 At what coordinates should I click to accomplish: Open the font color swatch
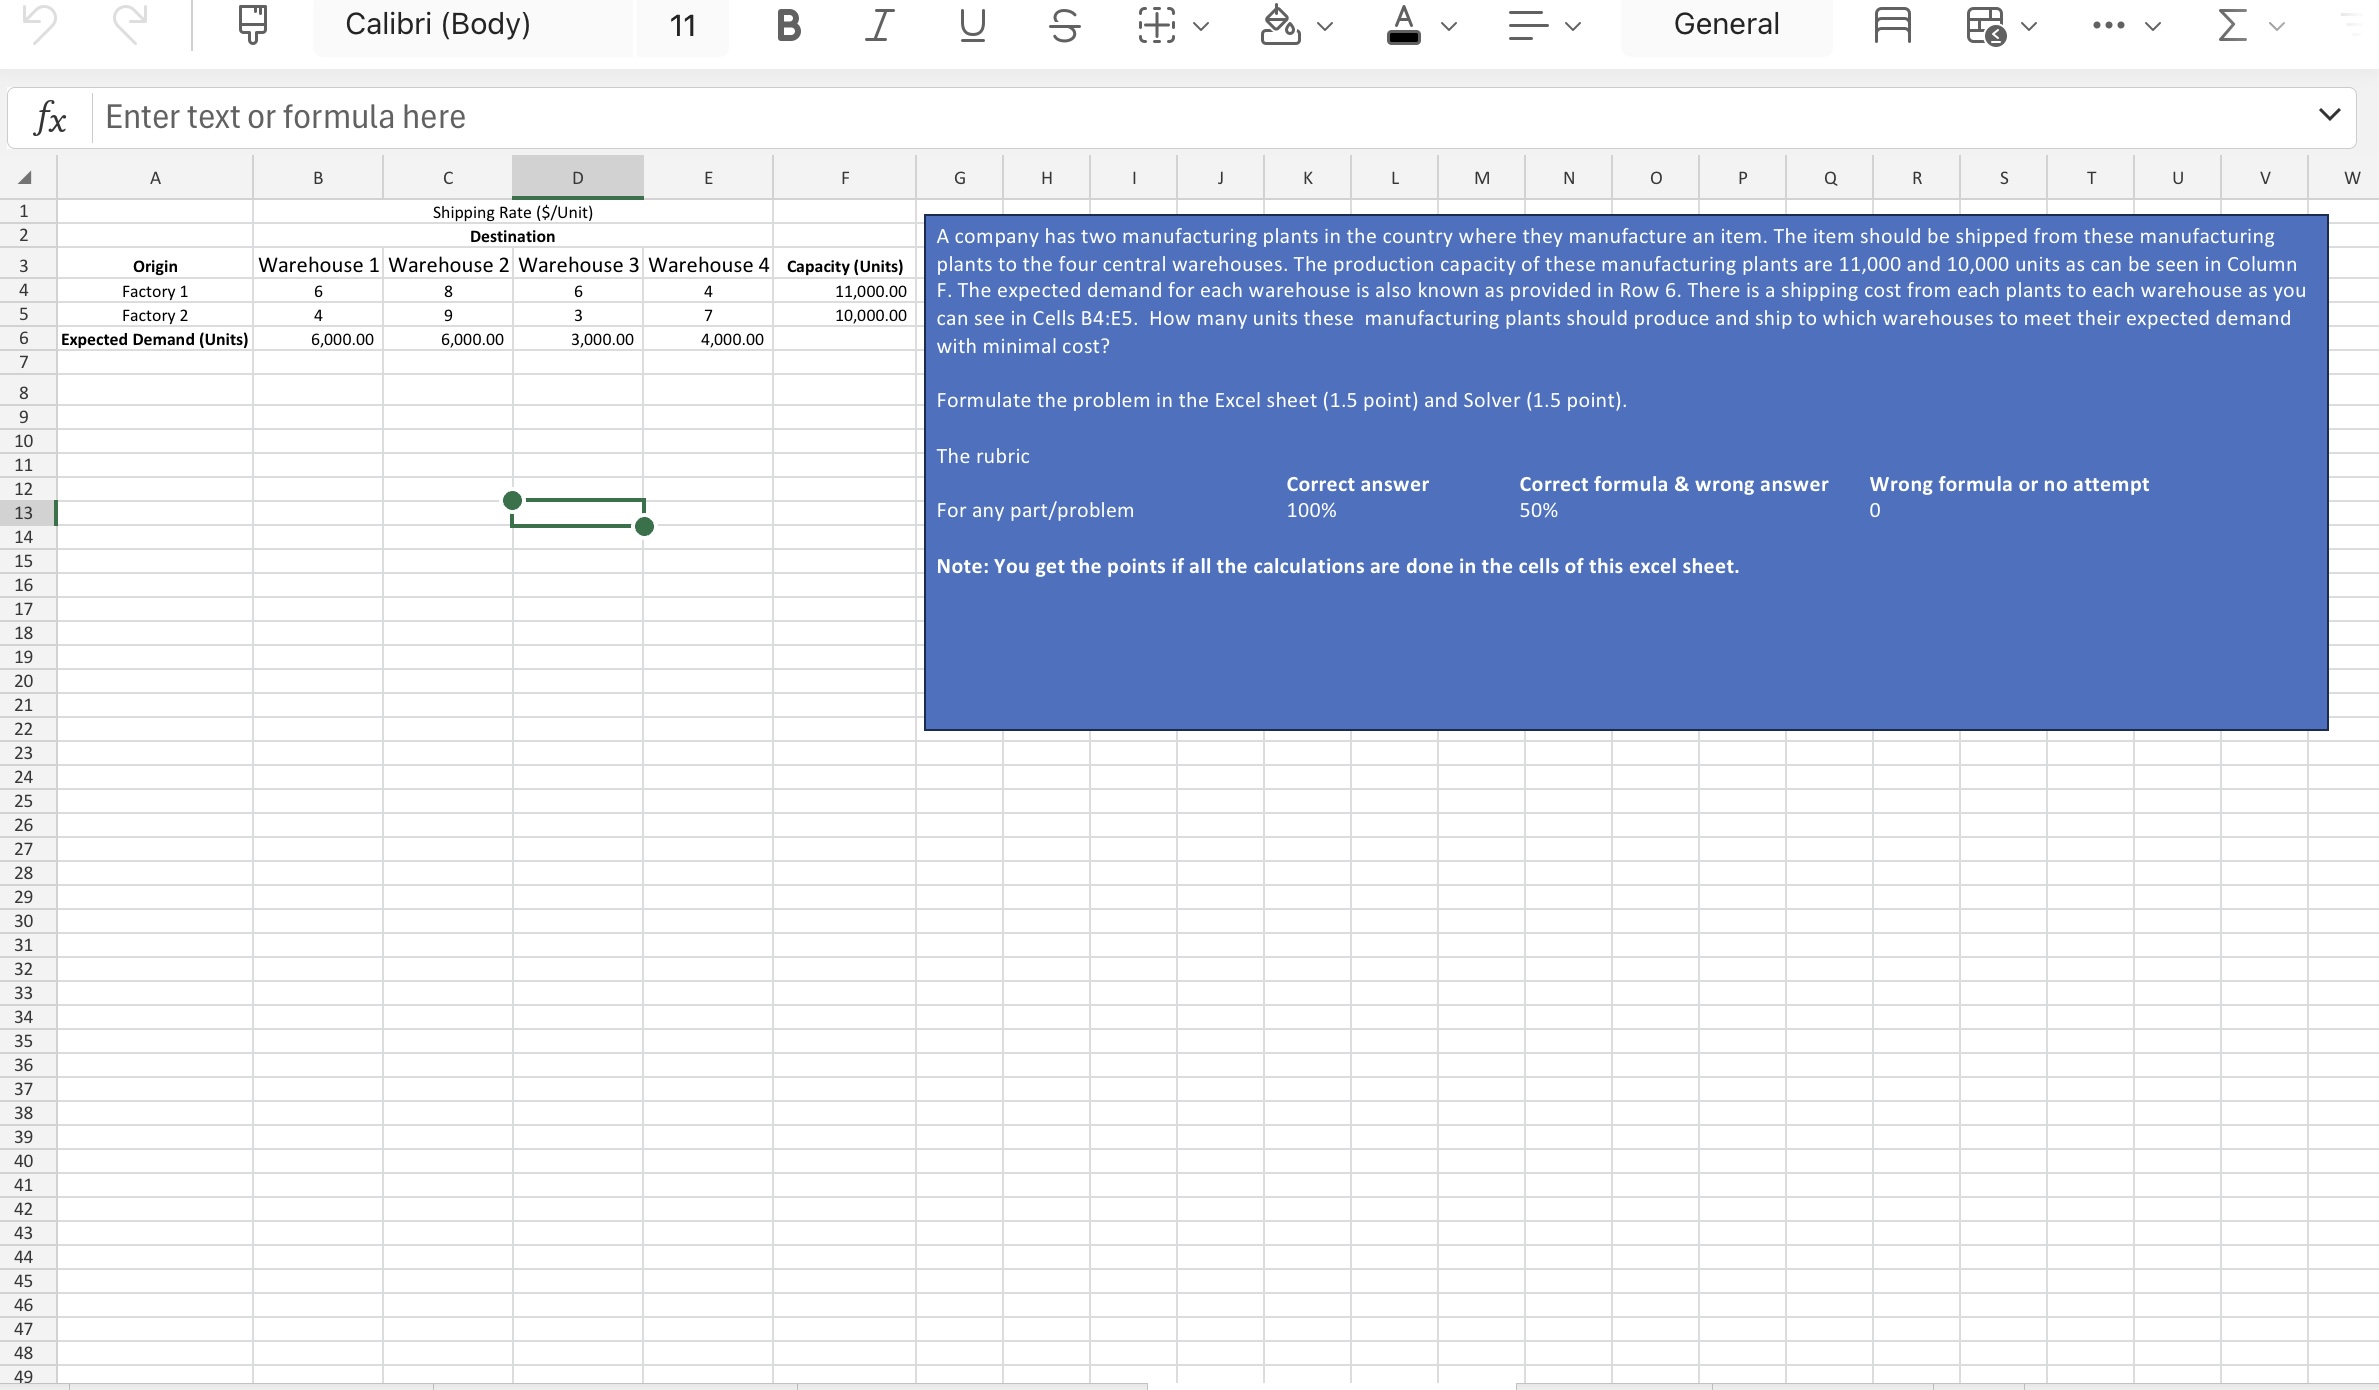click(1404, 25)
